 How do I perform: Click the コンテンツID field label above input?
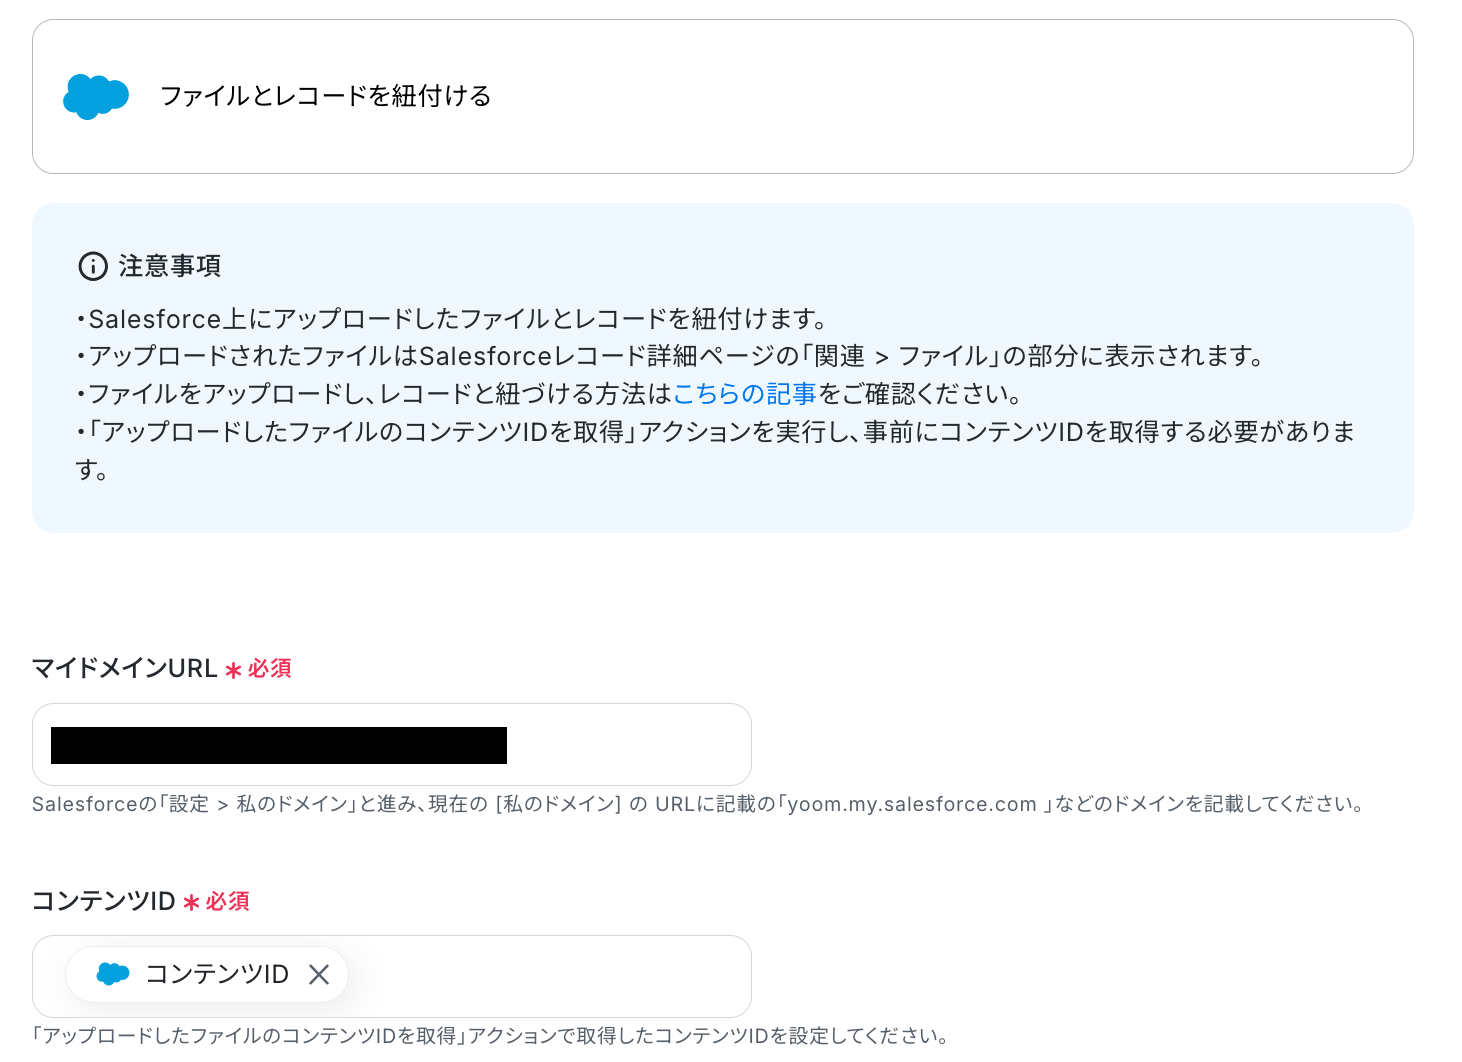coord(104,901)
